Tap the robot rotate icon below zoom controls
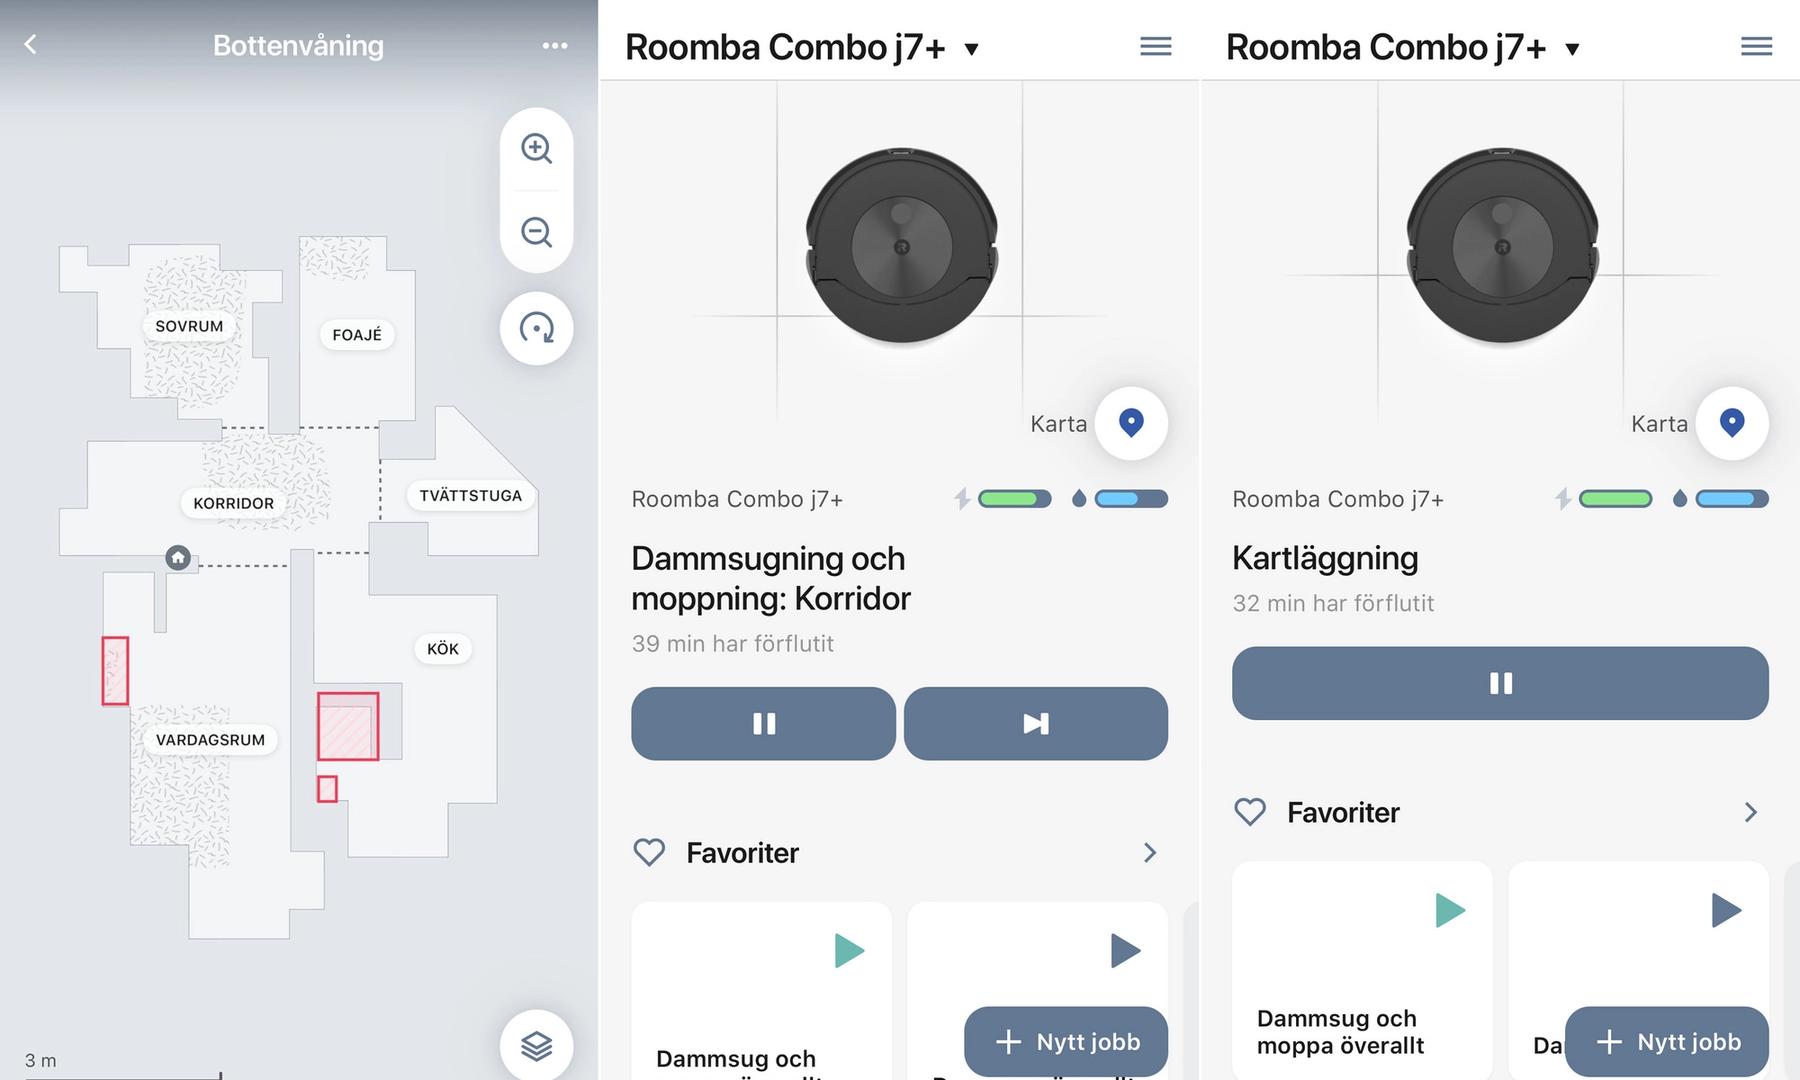The width and height of the screenshot is (1800, 1080). [x=537, y=328]
